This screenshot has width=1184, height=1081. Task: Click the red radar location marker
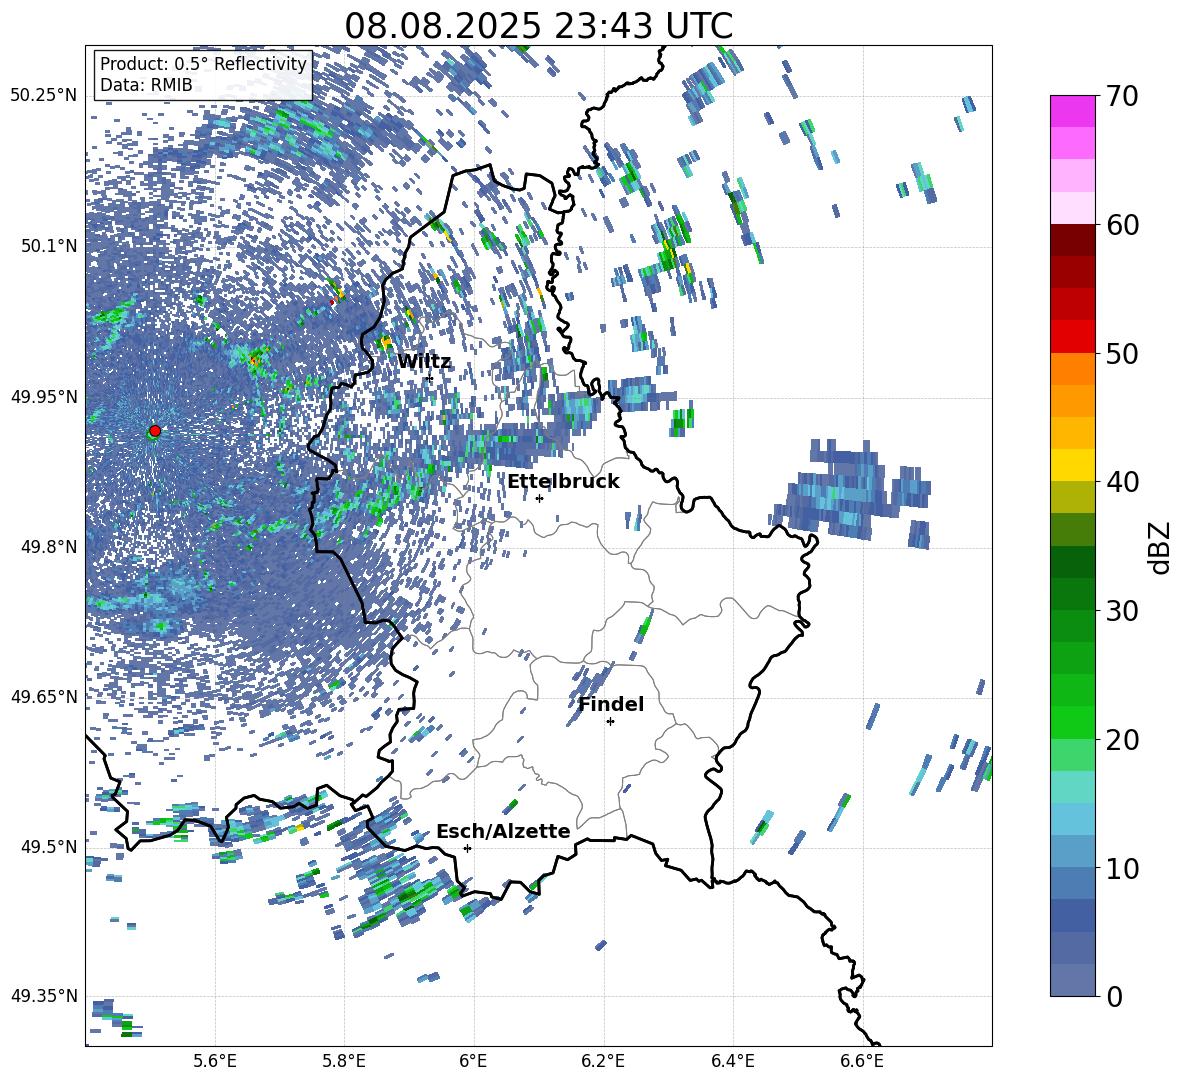(x=155, y=431)
